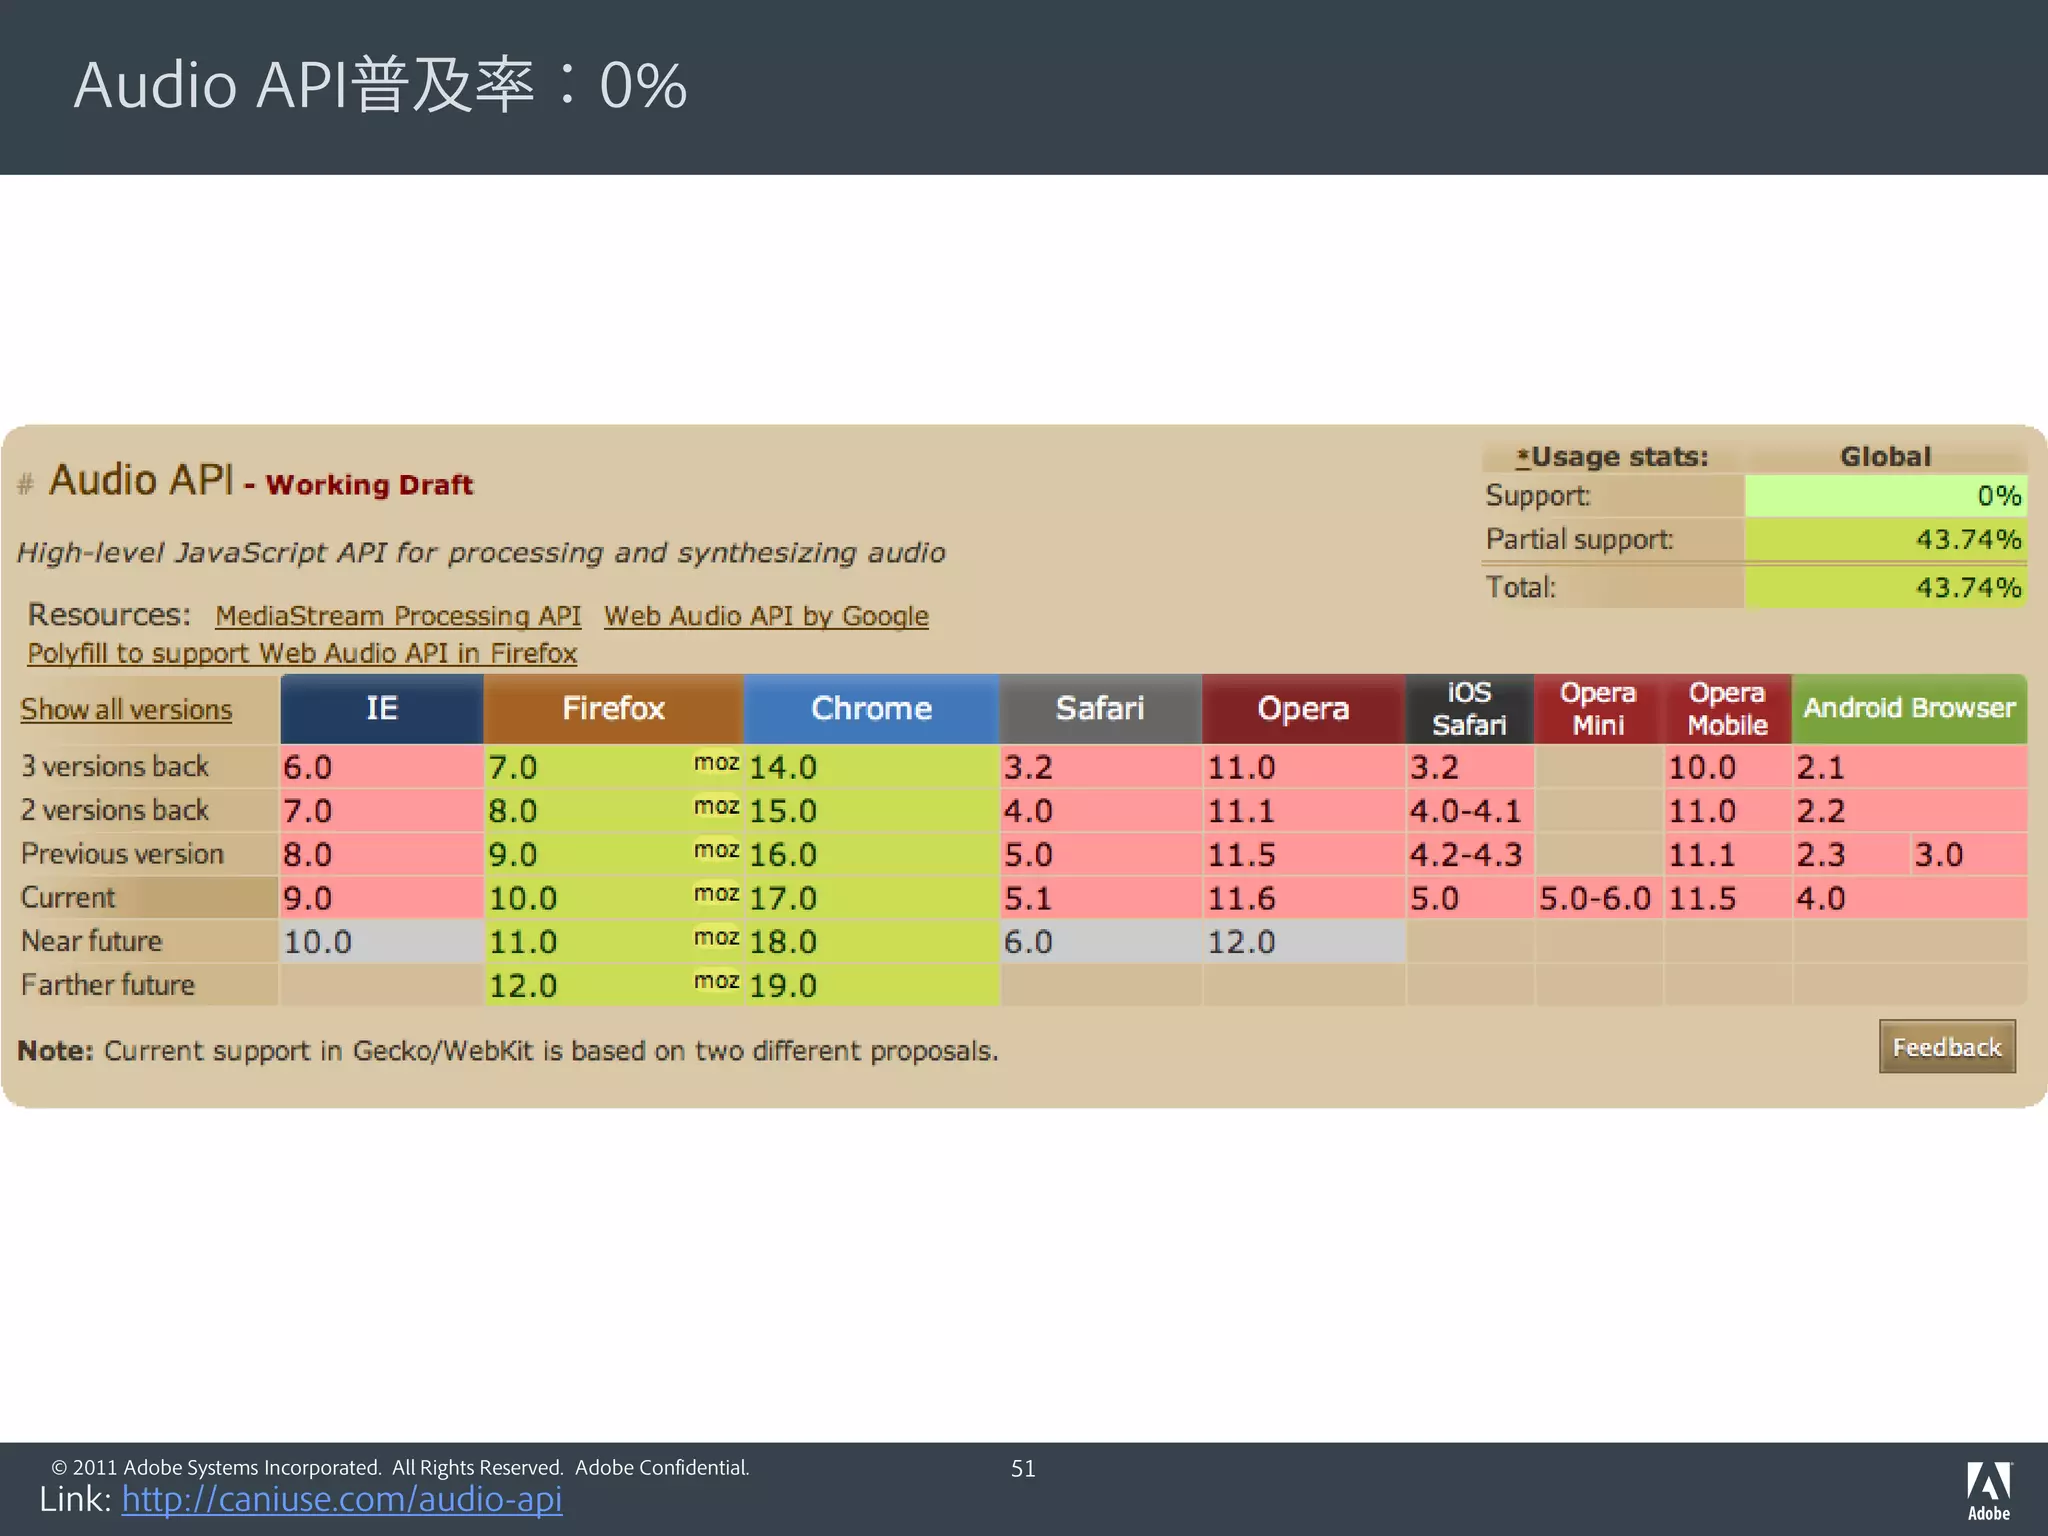
Task: Click Opera Mini 5.0-6.0 cell
Action: pyautogui.click(x=1598, y=898)
